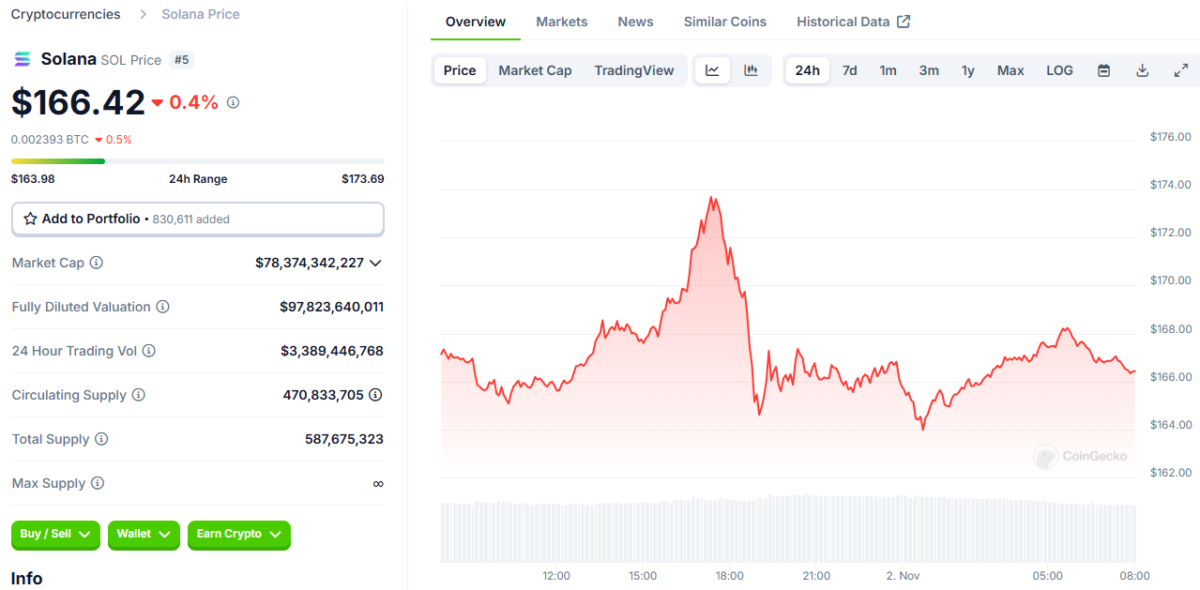Click info icon beside Fully Diluted Valuation
1200x590 pixels.
coord(163,307)
